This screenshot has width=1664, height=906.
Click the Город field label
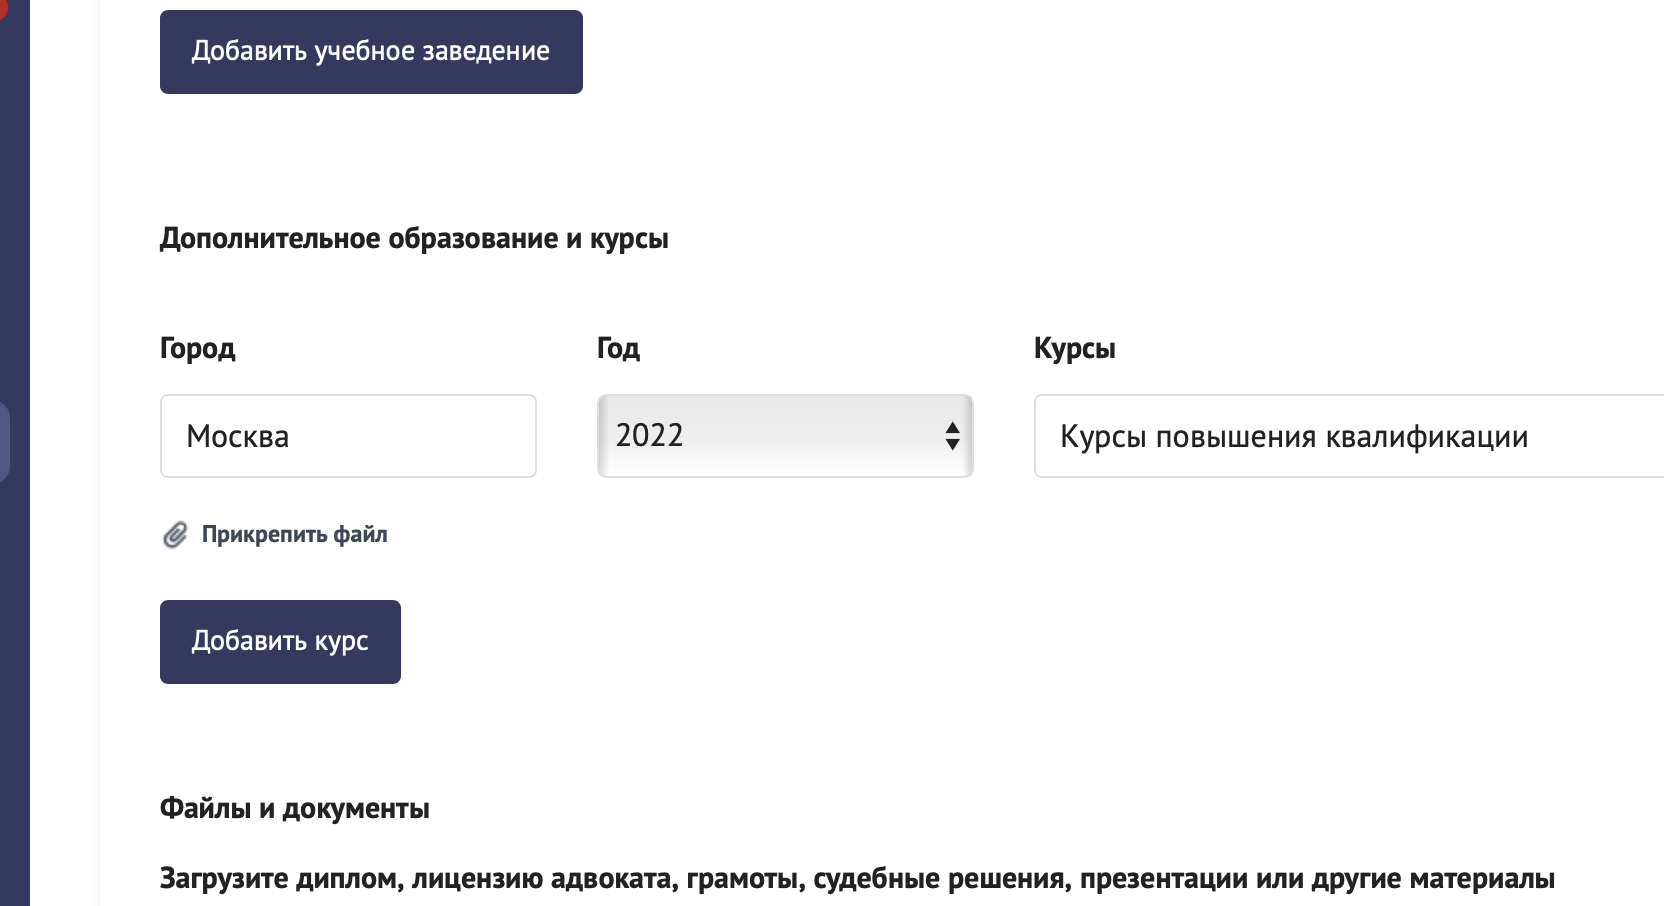click(197, 348)
